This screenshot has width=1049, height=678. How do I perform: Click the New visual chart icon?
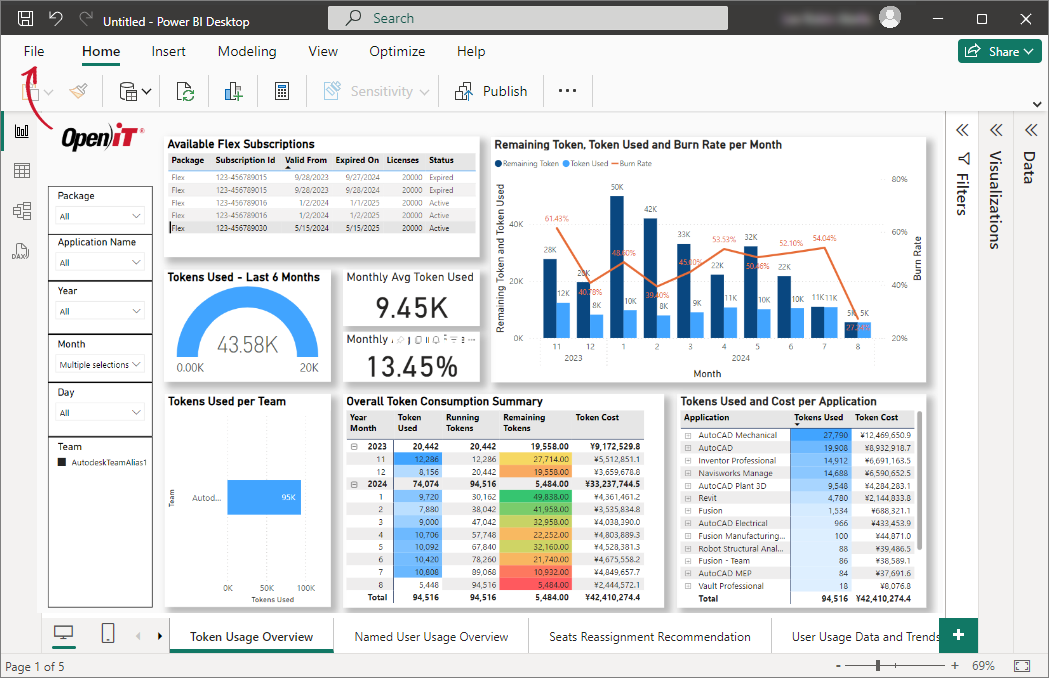tap(234, 91)
